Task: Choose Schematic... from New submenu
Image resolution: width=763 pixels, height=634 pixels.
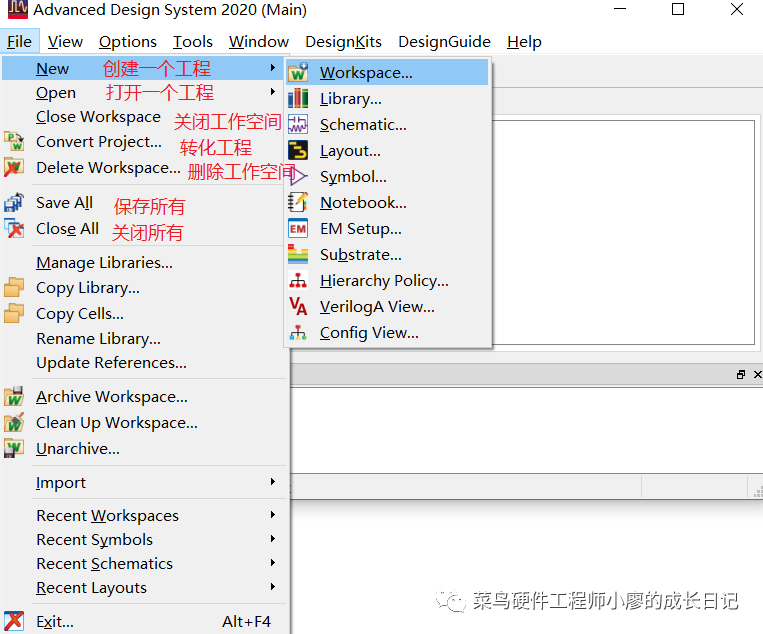Action: [x=387, y=125]
